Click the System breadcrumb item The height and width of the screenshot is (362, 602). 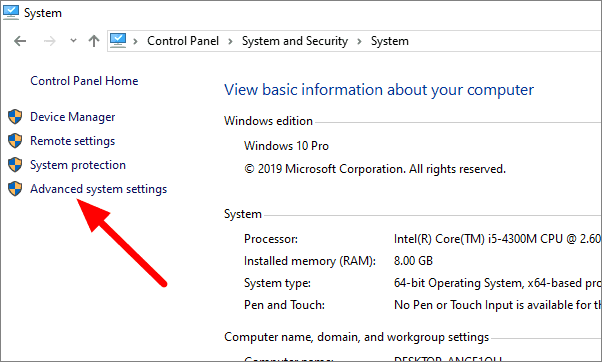click(x=390, y=41)
